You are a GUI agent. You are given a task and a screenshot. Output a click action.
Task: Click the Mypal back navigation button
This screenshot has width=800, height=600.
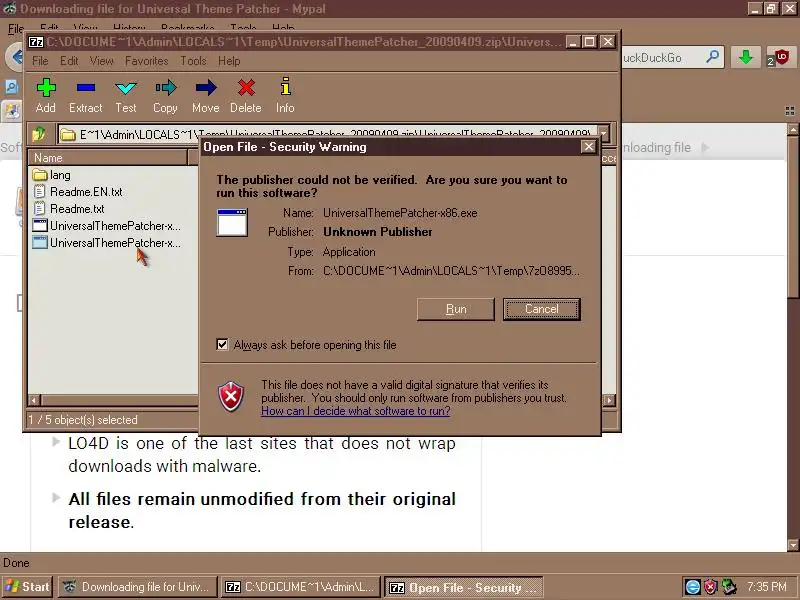coord(15,57)
